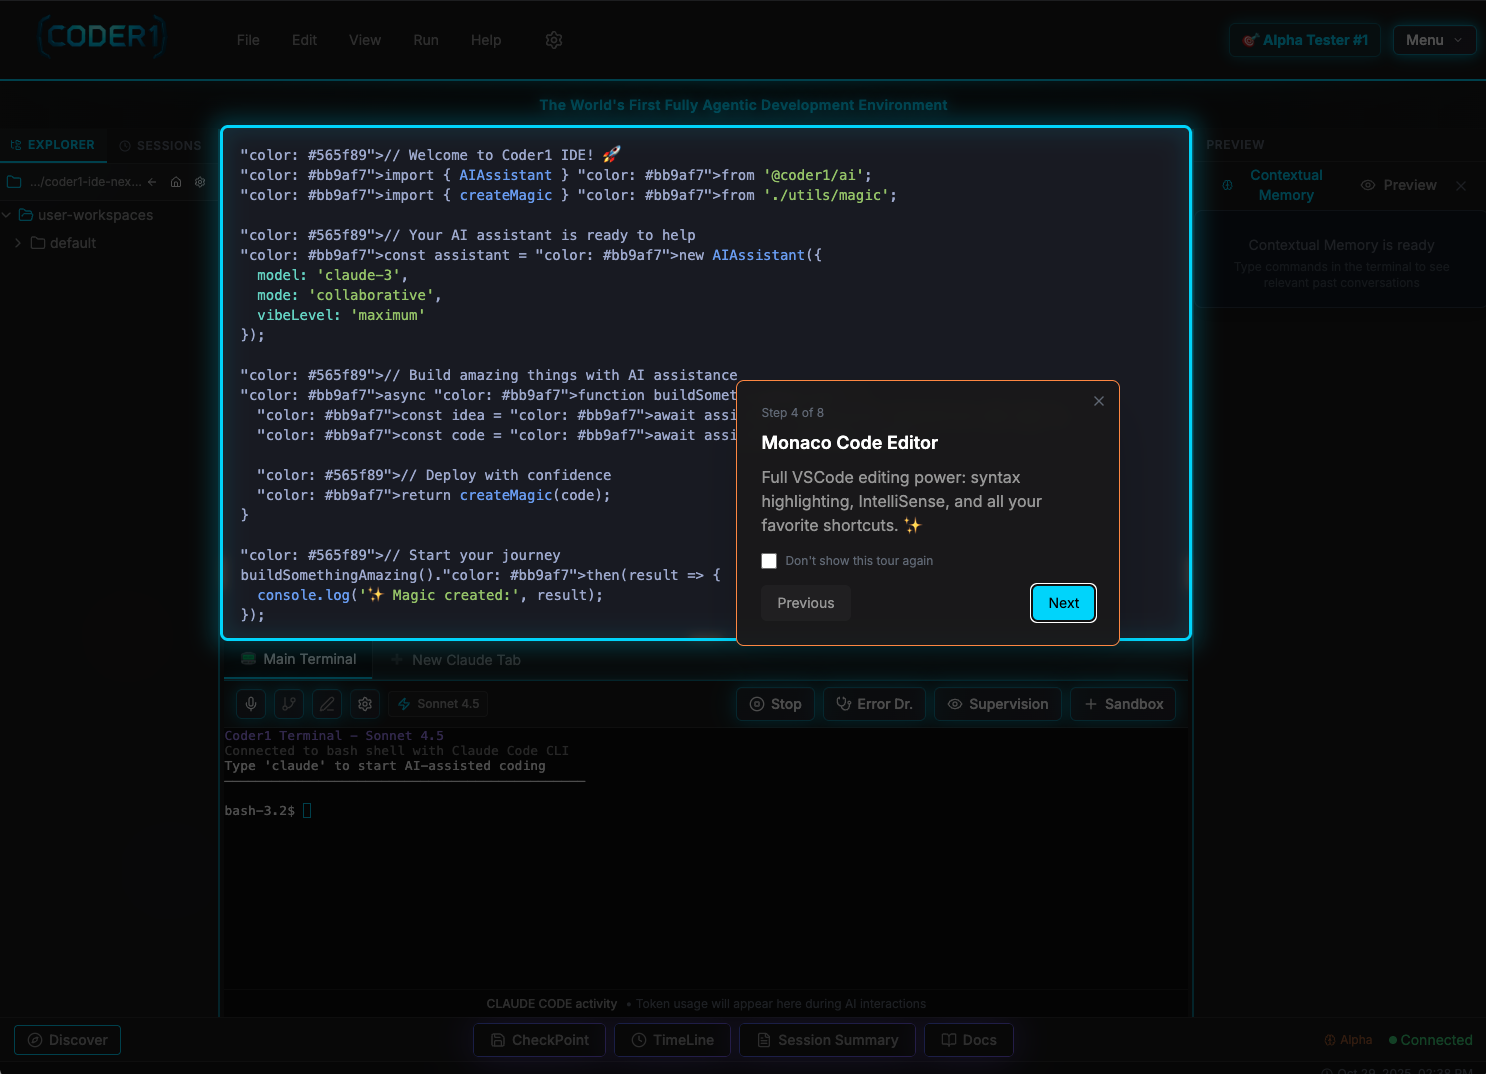Switch to the Sessions tab

[x=160, y=145]
